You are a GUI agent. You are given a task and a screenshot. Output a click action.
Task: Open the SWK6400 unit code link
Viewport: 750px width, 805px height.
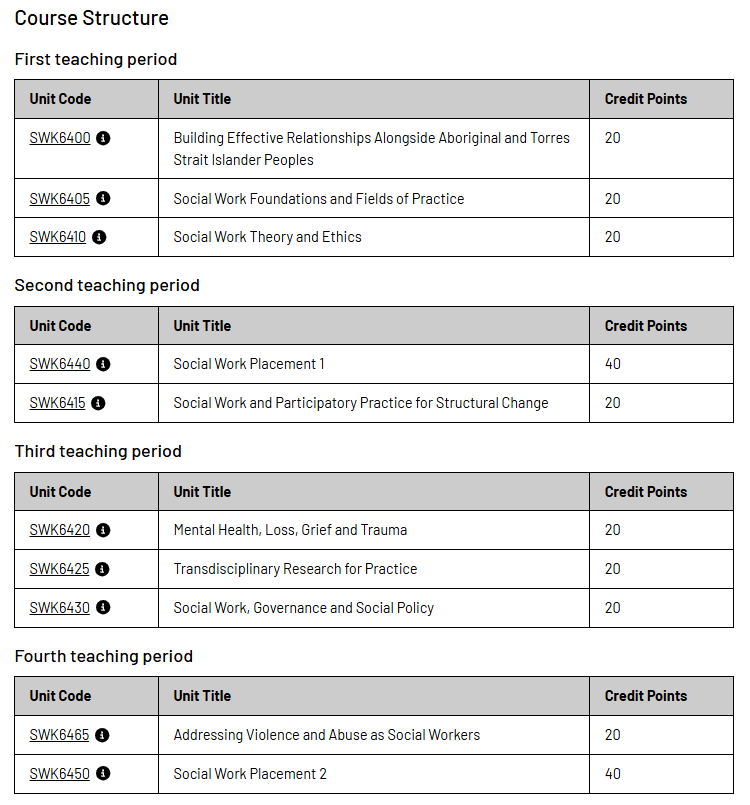[x=60, y=138]
